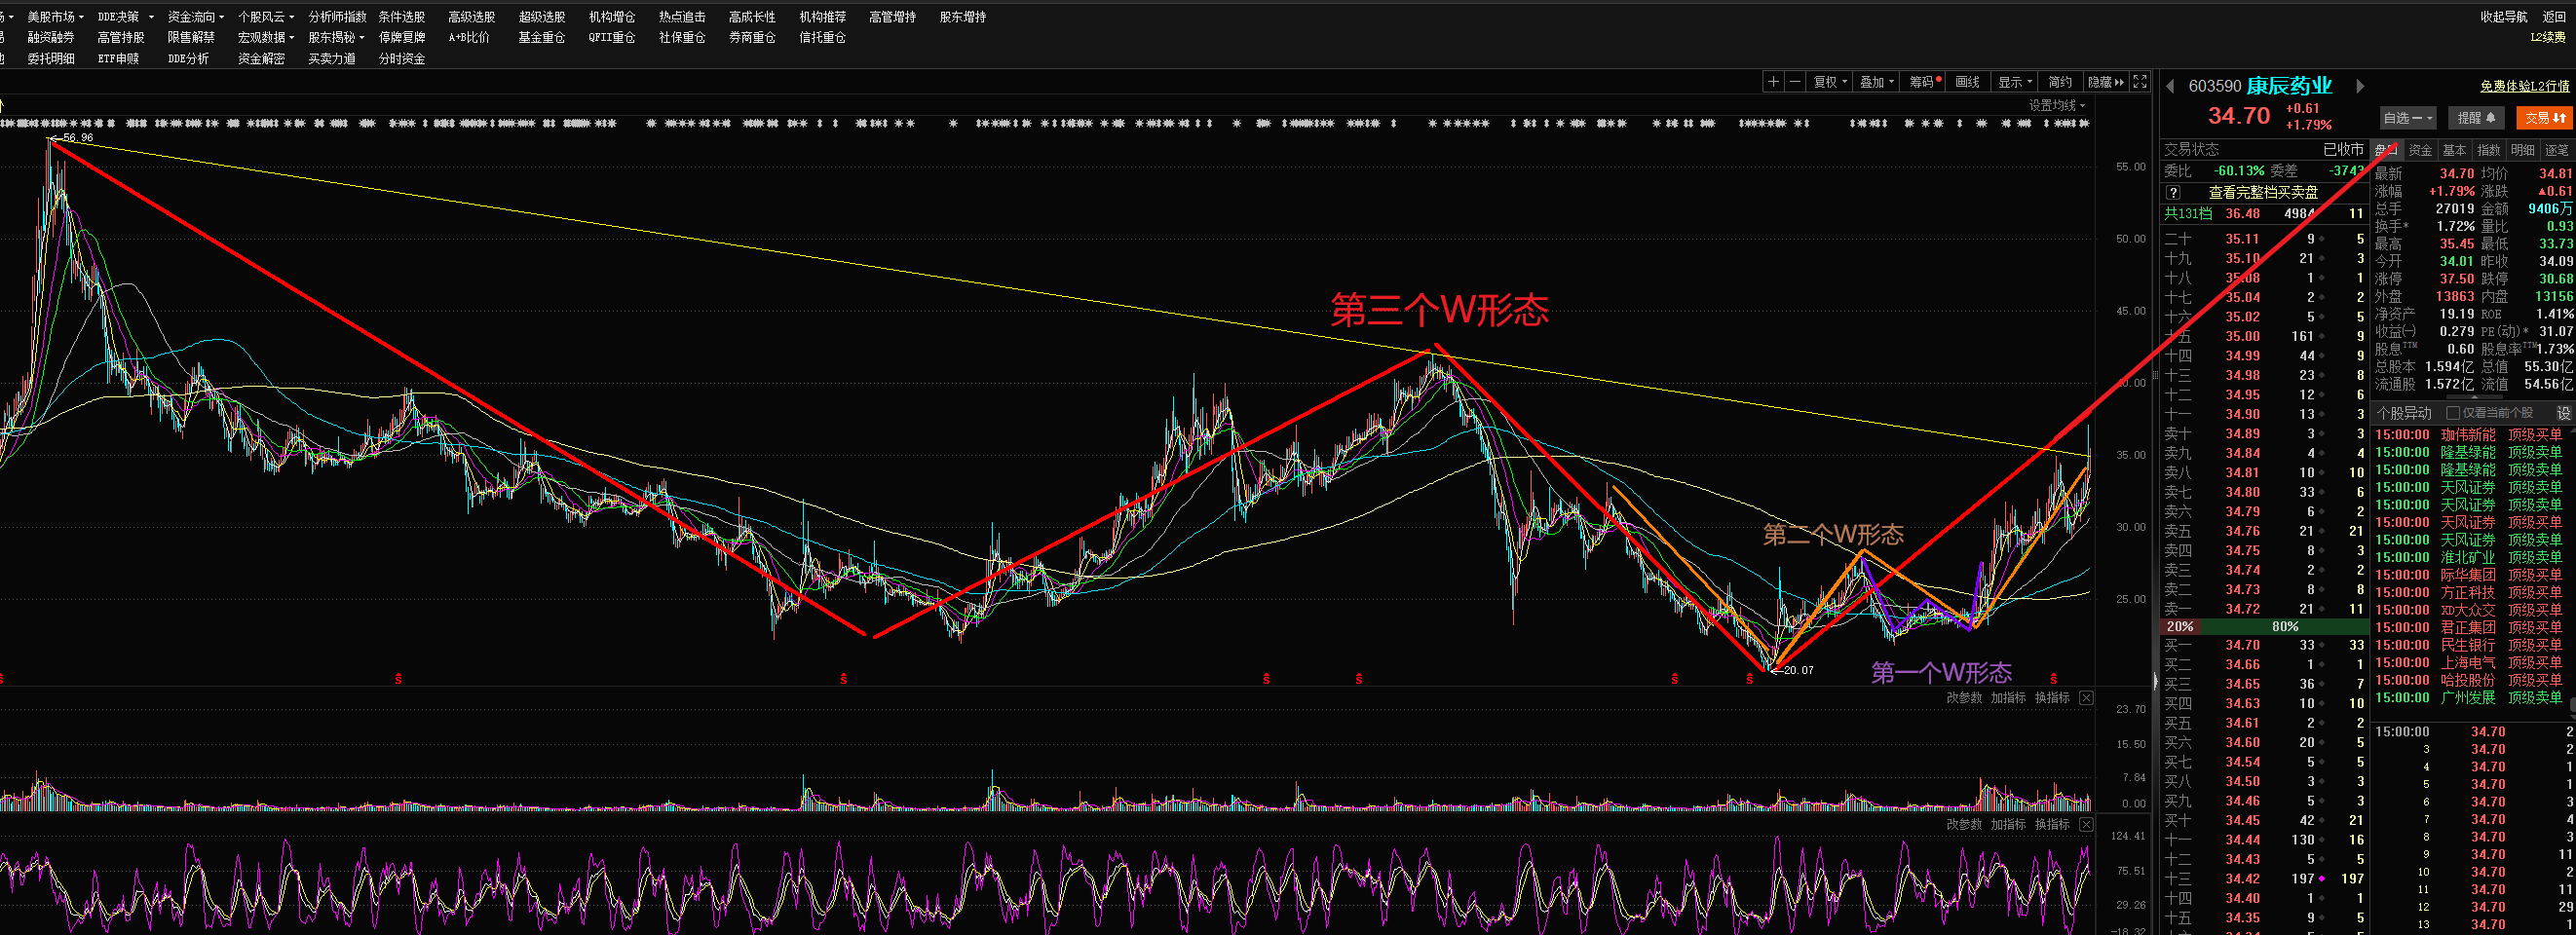Open the 显示 display dropdown

(x=2014, y=82)
